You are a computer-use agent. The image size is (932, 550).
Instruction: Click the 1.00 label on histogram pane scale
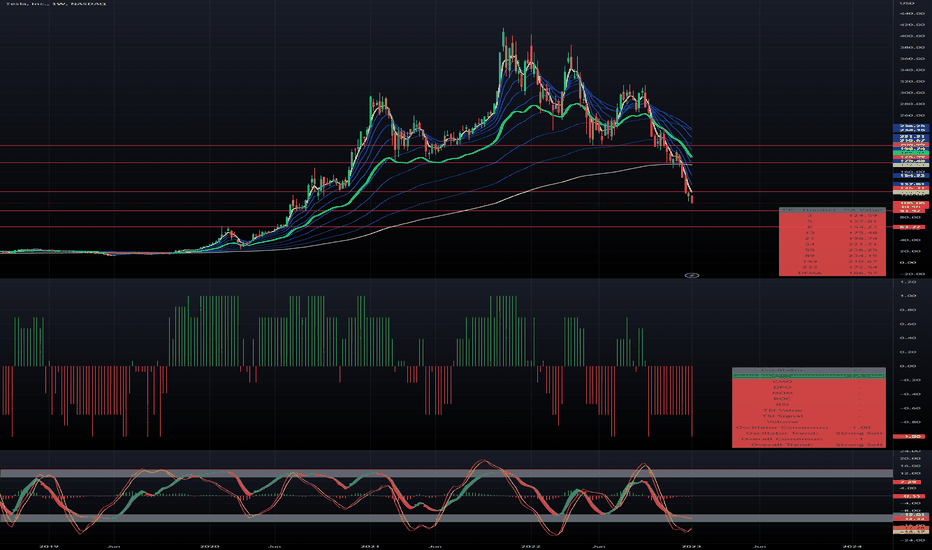click(x=908, y=296)
